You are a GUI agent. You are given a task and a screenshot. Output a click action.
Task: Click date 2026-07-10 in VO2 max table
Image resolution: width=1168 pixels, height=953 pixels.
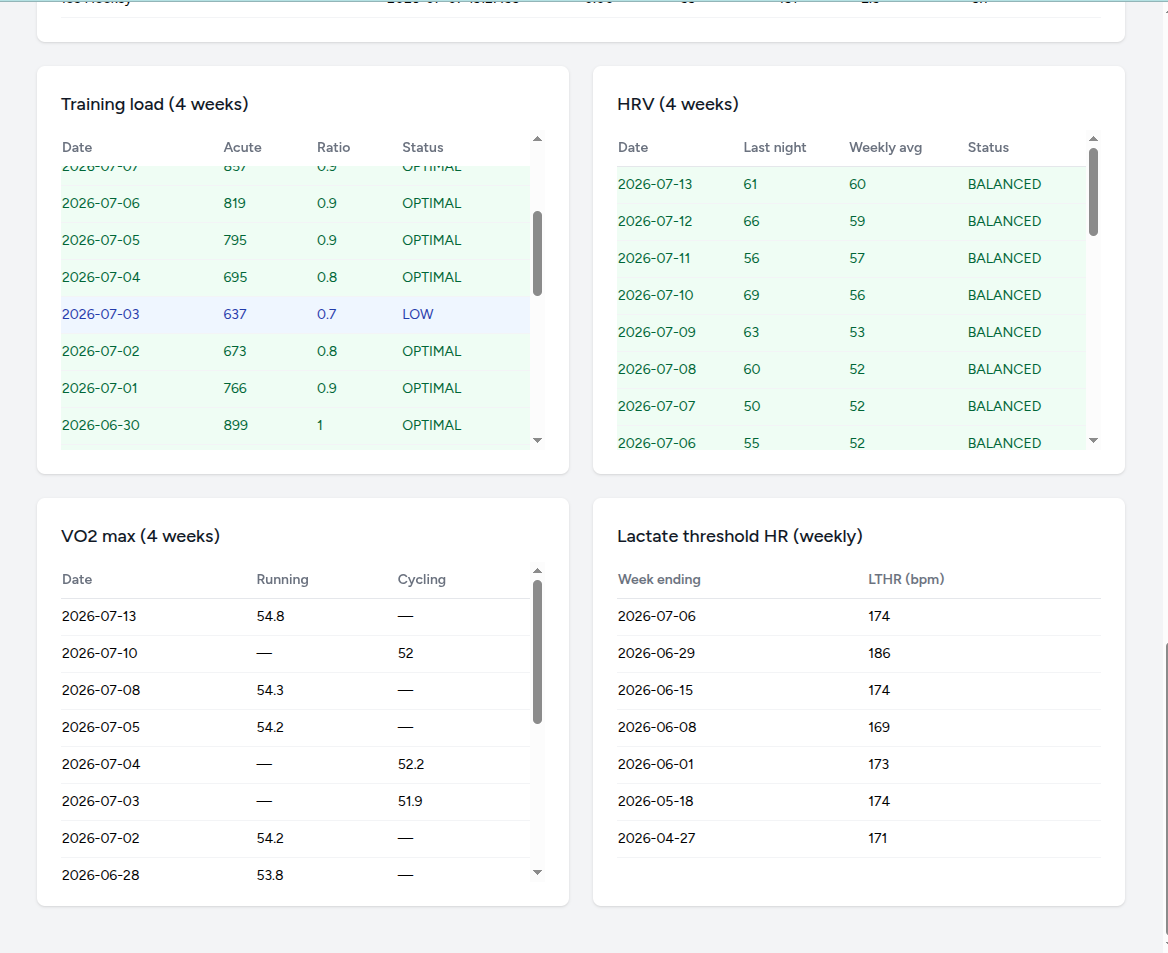(x=100, y=653)
